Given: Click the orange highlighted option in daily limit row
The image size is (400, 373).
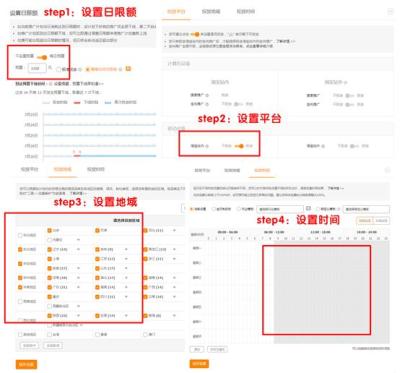Looking at the screenshot, I should [101, 69].
